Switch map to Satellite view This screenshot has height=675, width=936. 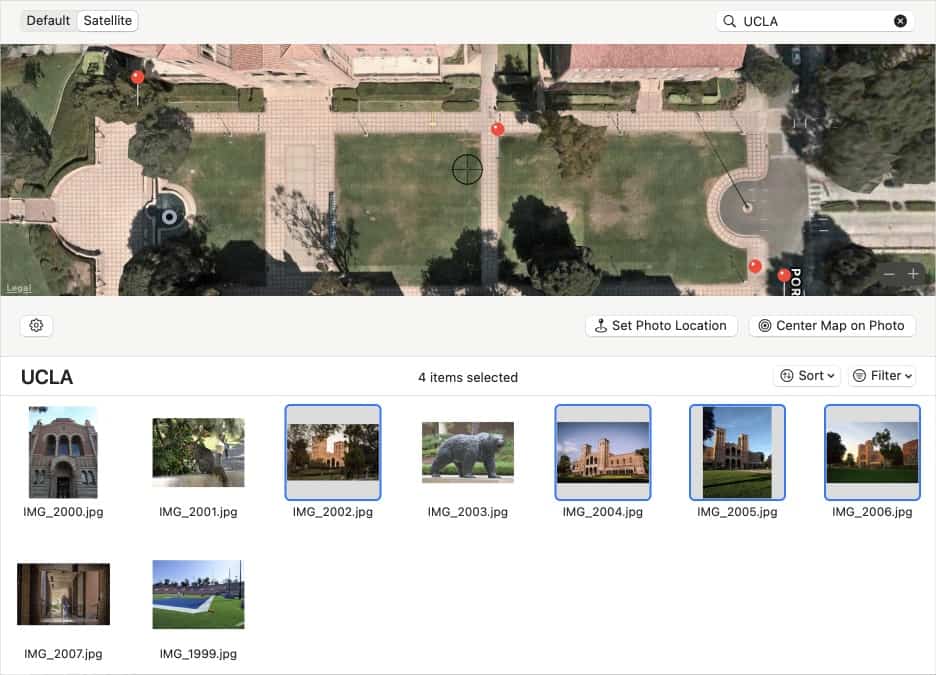click(107, 20)
